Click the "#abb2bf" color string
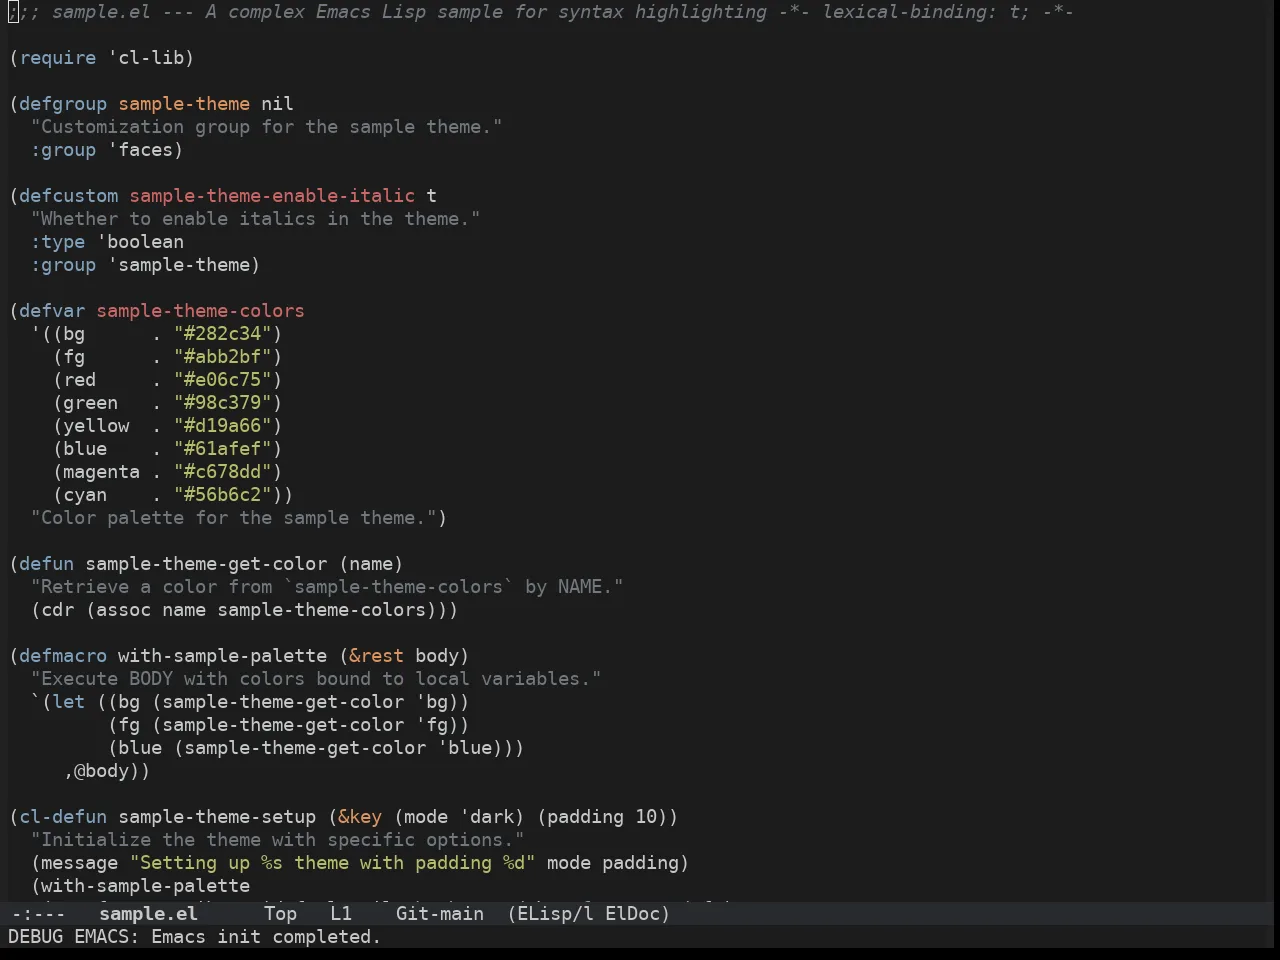The height and width of the screenshot is (960, 1280). (x=223, y=357)
